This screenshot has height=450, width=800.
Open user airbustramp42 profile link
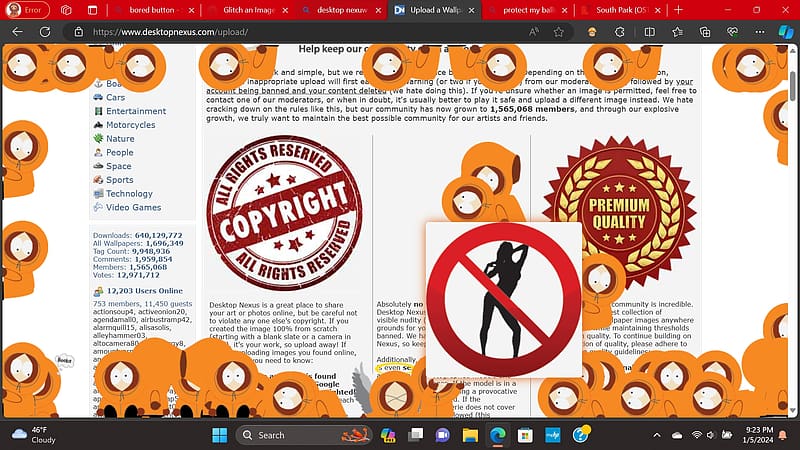(x=166, y=319)
